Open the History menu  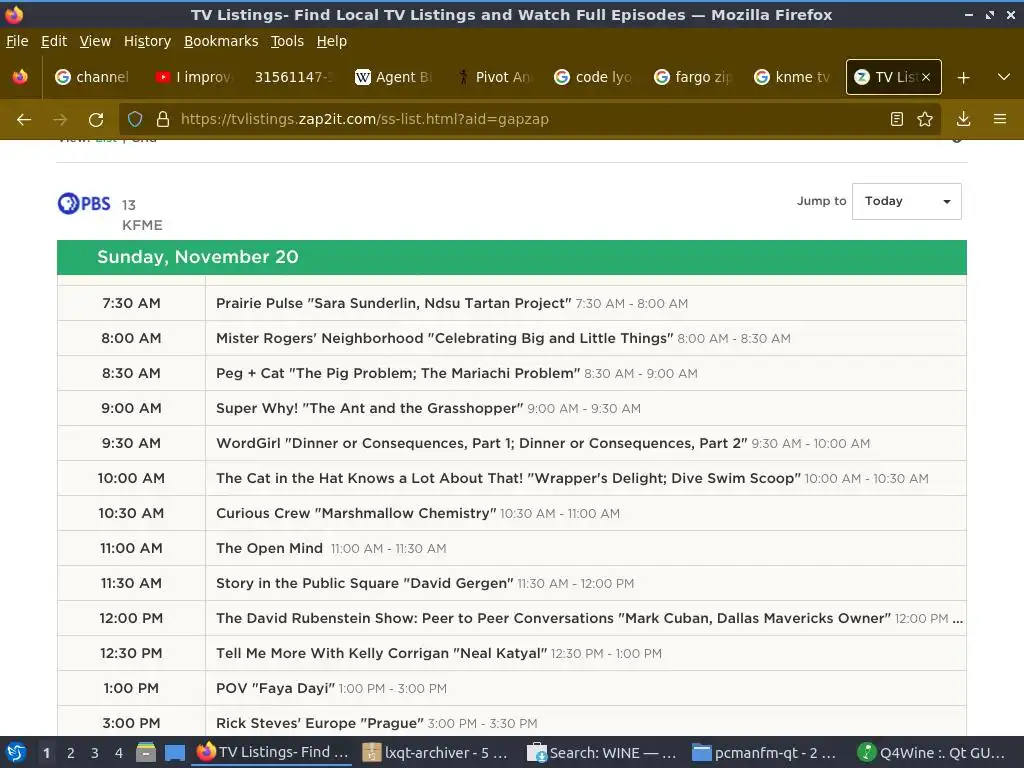click(x=148, y=41)
